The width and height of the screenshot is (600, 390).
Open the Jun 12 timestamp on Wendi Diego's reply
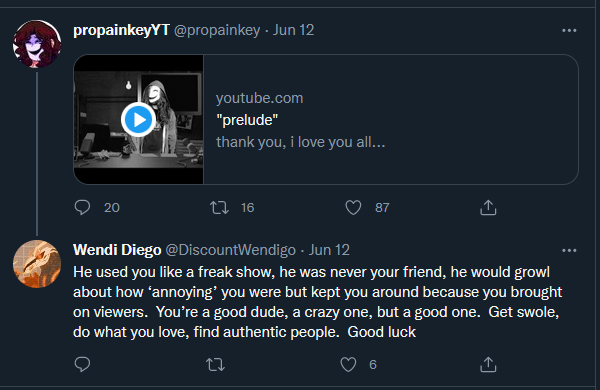pyautogui.click(x=329, y=250)
